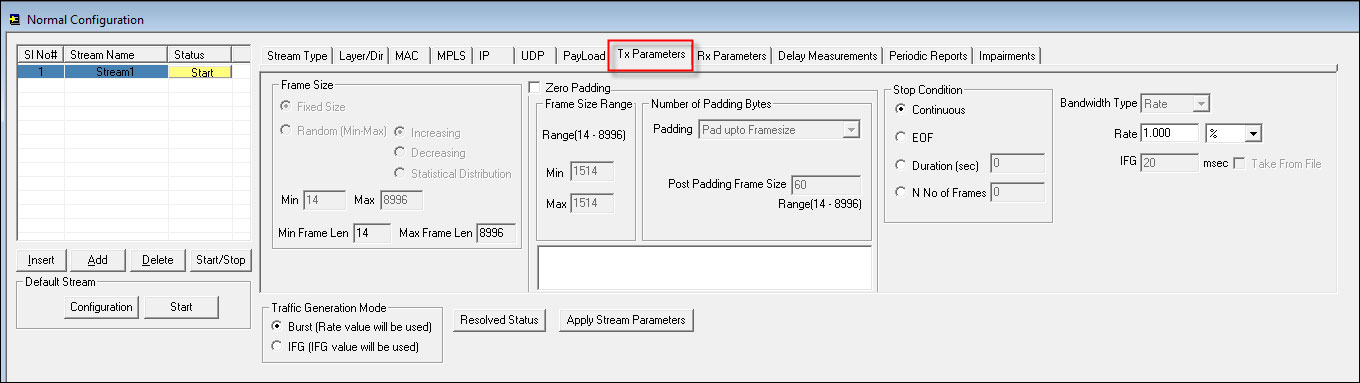Open the rate unit % dropdown

(x=1254, y=133)
